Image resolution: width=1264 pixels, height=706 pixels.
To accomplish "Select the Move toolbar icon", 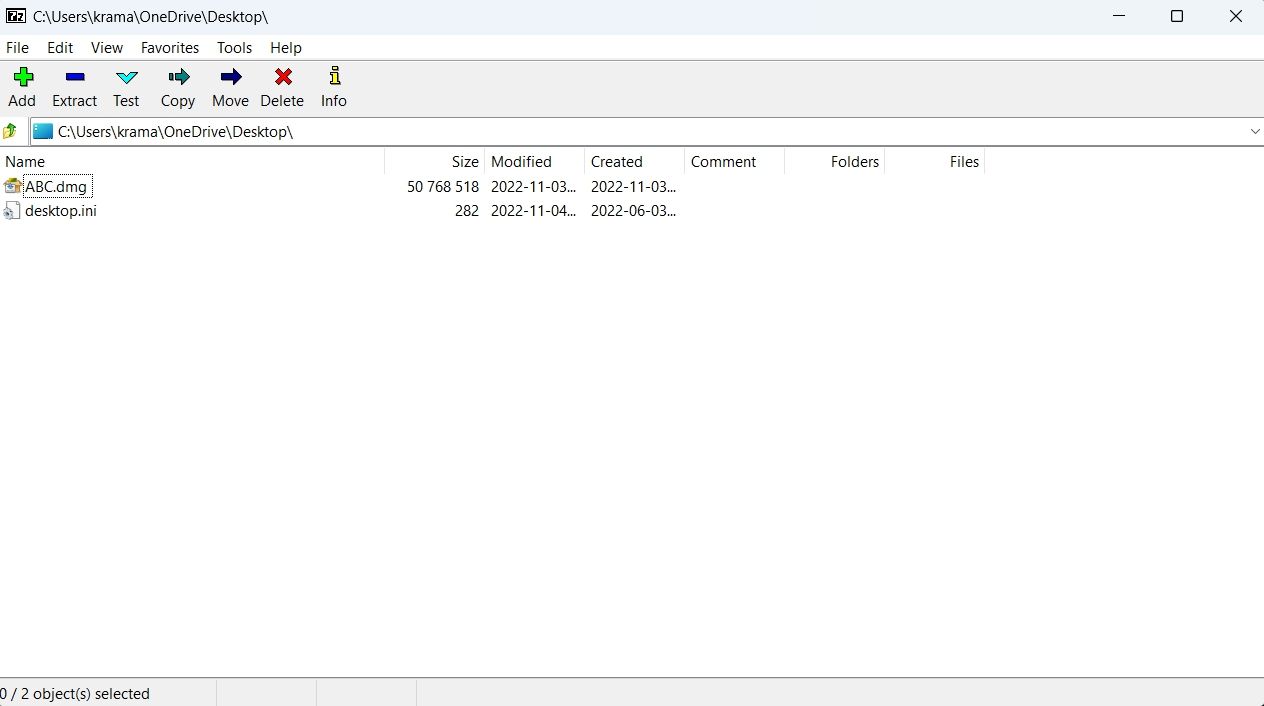I will tap(229, 87).
